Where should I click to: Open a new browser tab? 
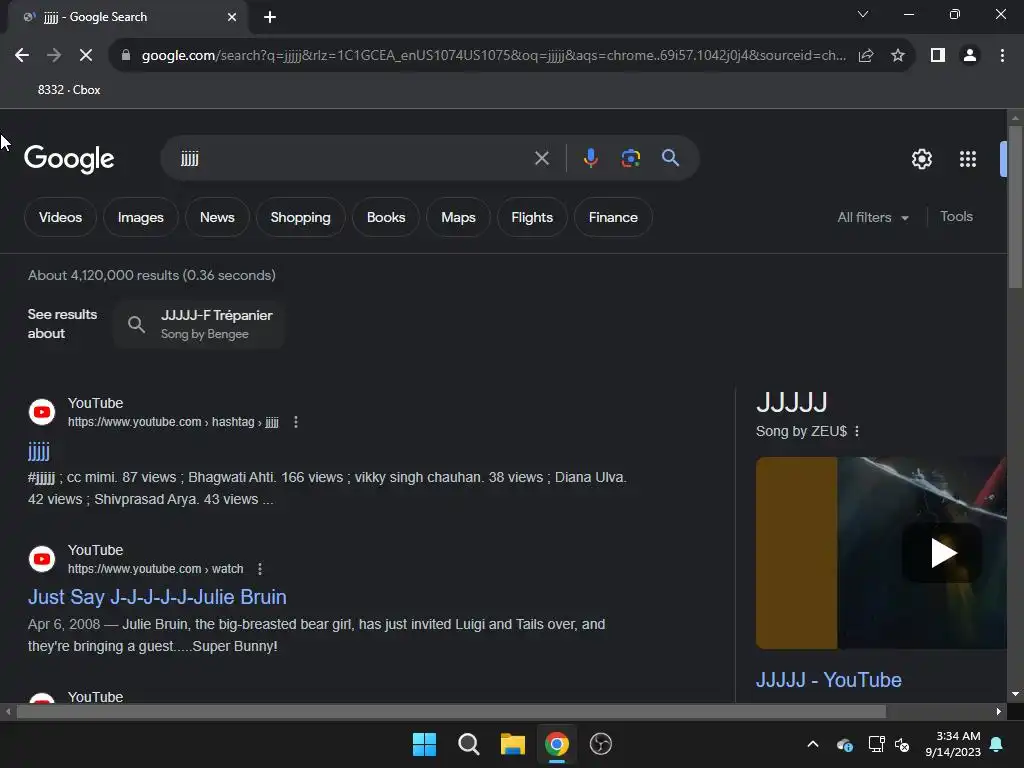pyautogui.click(x=270, y=17)
